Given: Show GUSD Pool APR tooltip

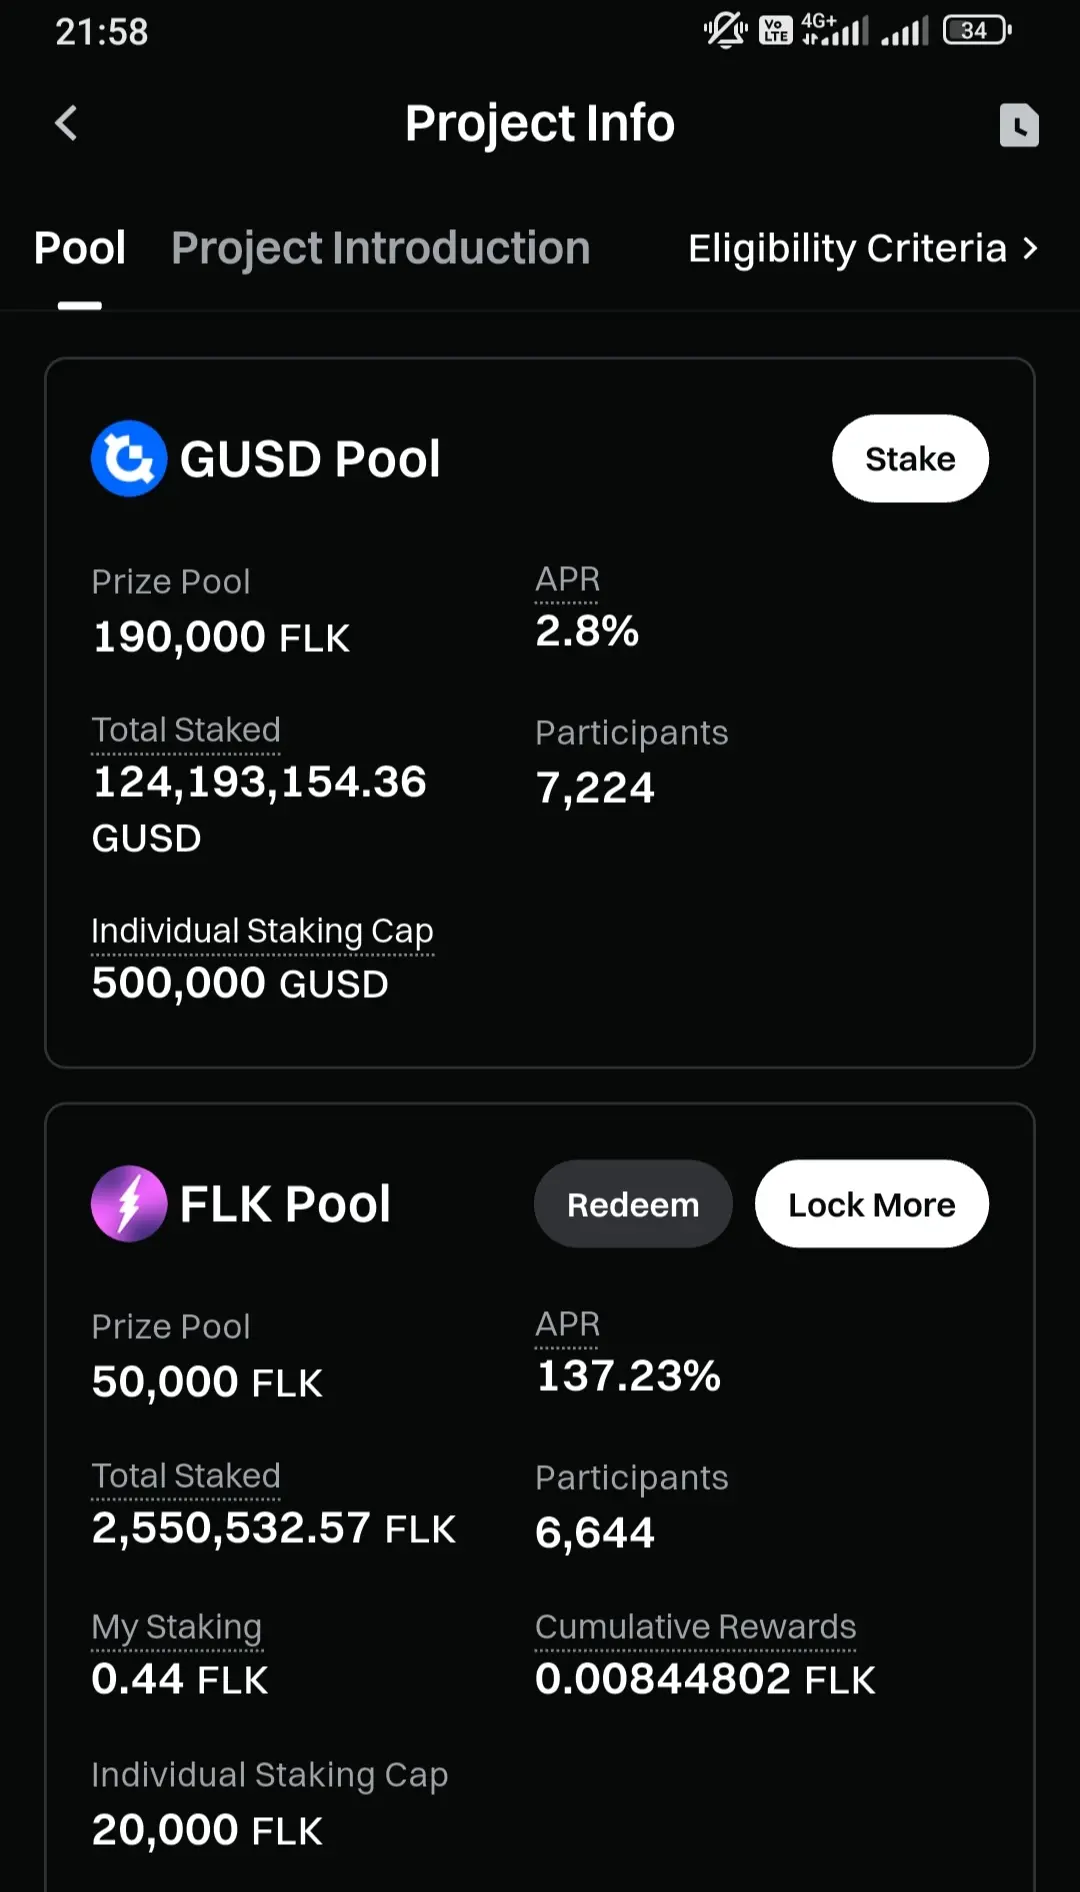Looking at the screenshot, I should [x=567, y=580].
